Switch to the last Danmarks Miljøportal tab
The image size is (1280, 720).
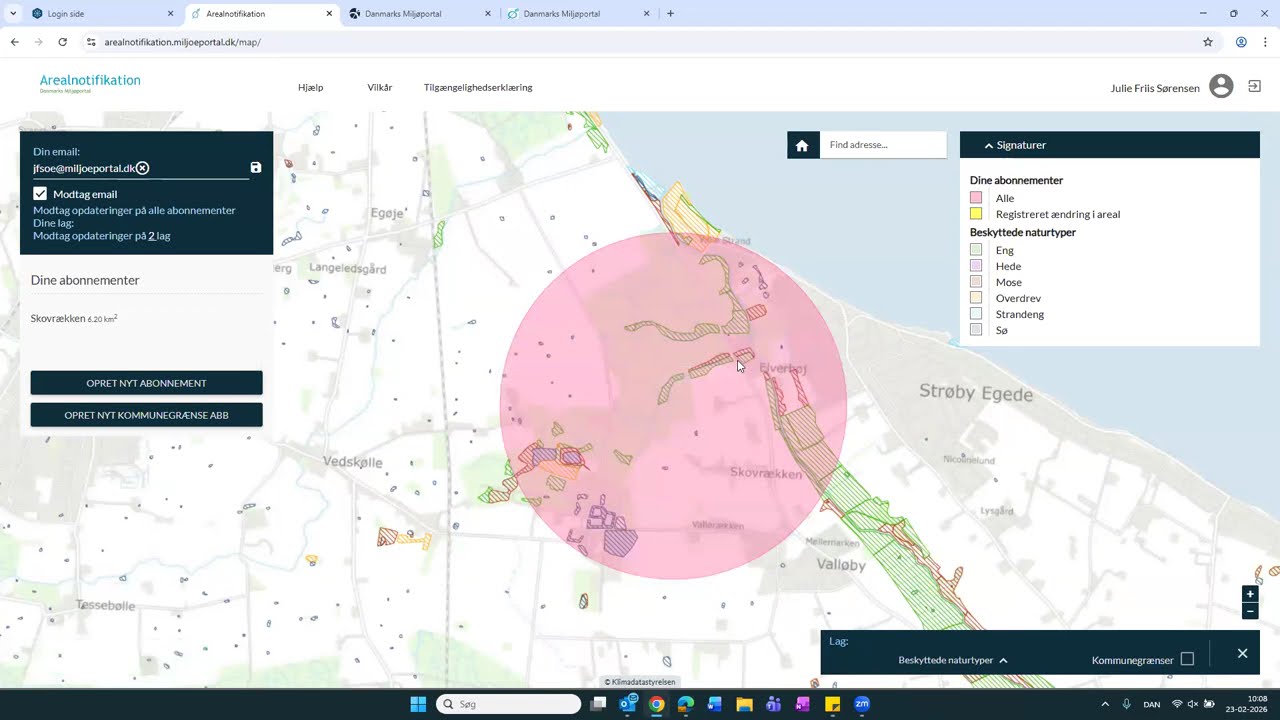(578, 14)
